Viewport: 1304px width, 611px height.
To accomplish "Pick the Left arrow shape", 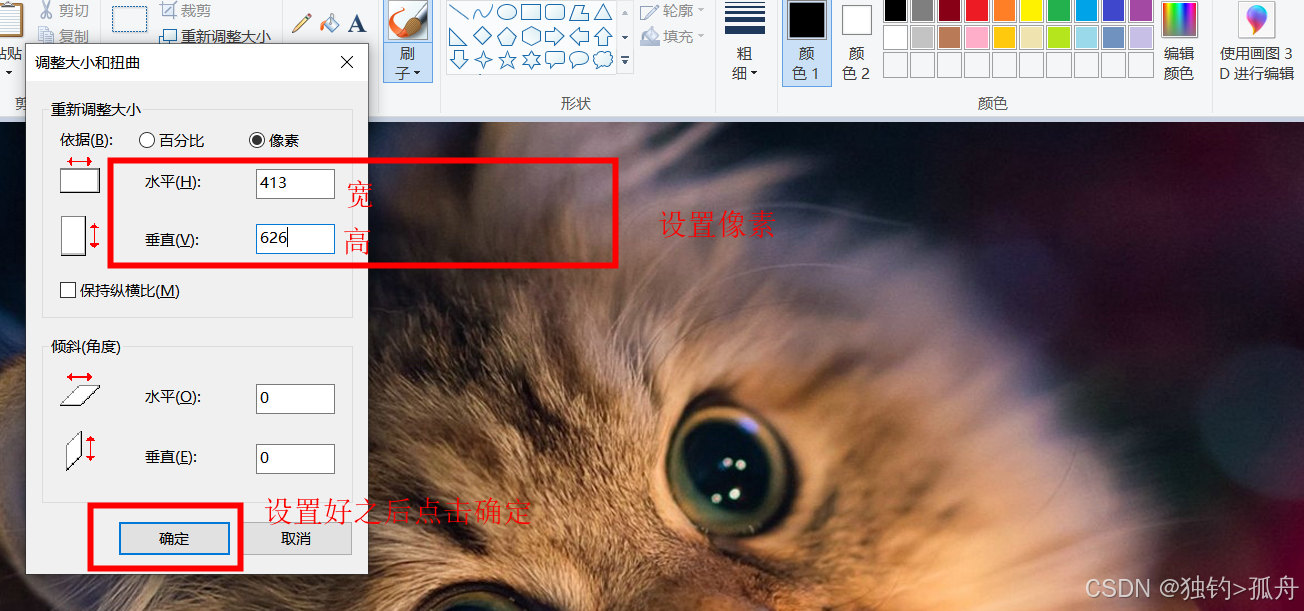I will (579, 36).
